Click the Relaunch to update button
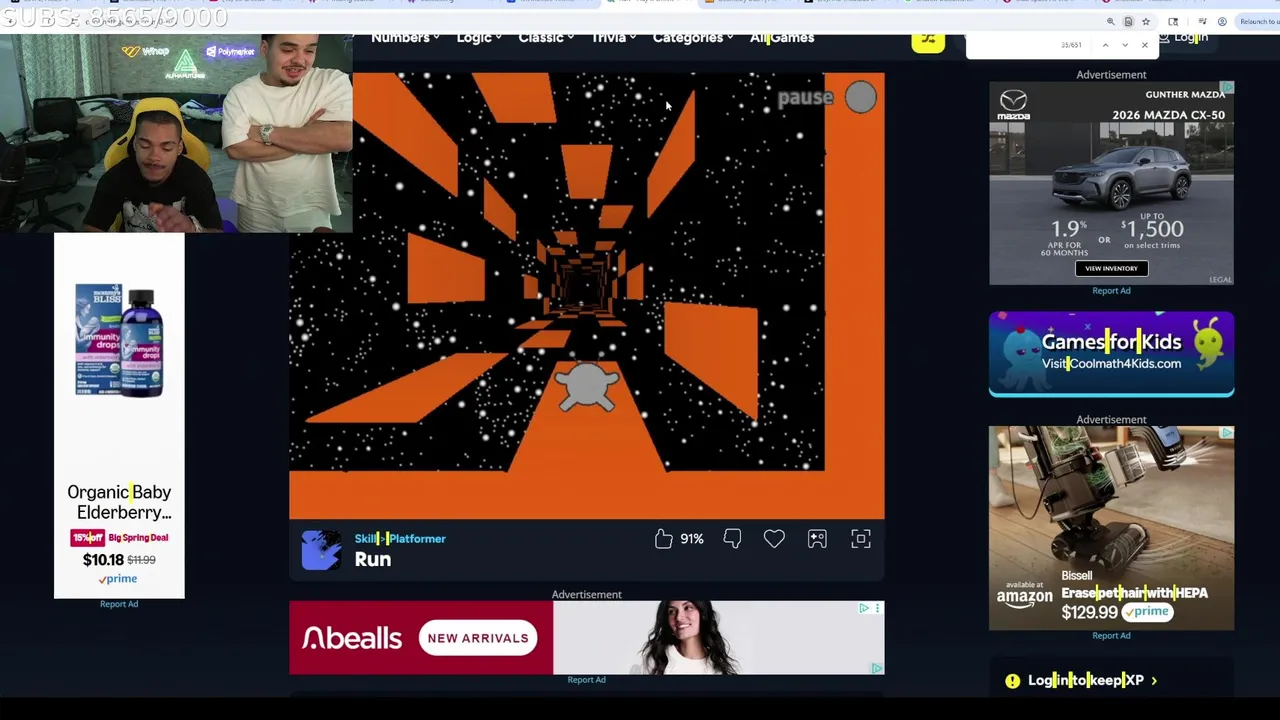 tap(1257, 21)
